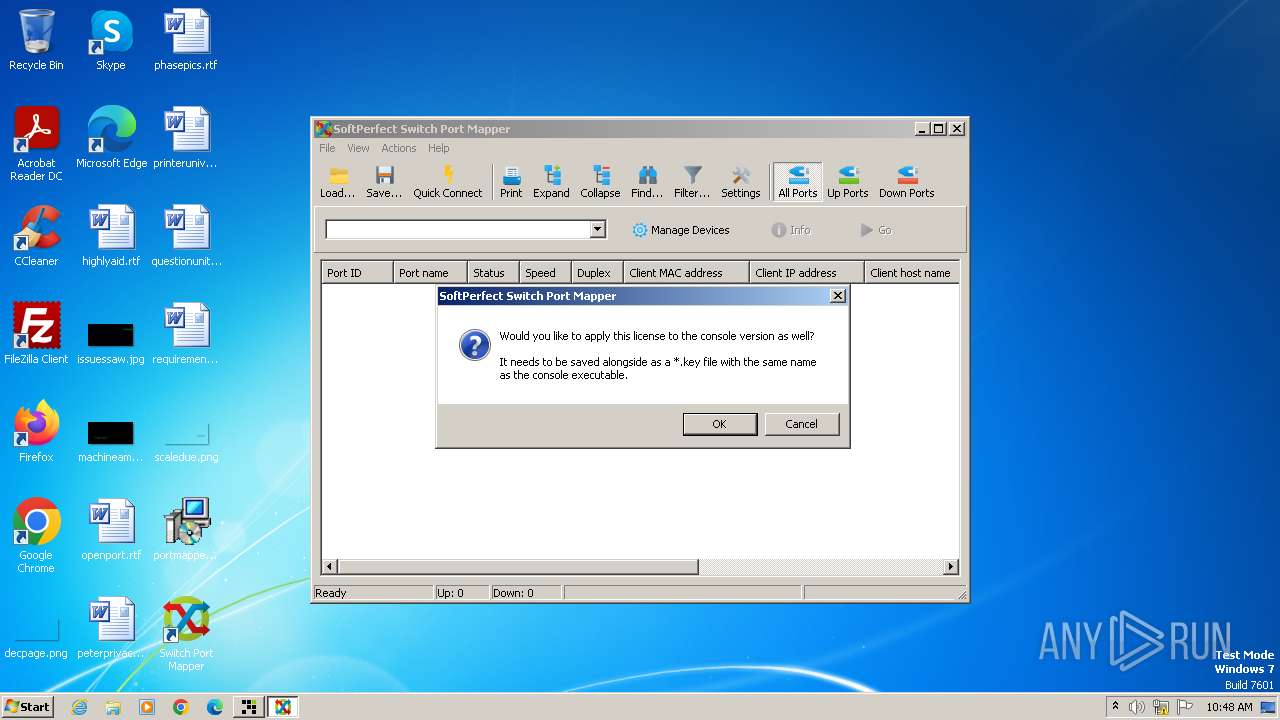Select FileZilla Client desktop shortcut
The width and height of the screenshot is (1280, 720).
[36, 334]
